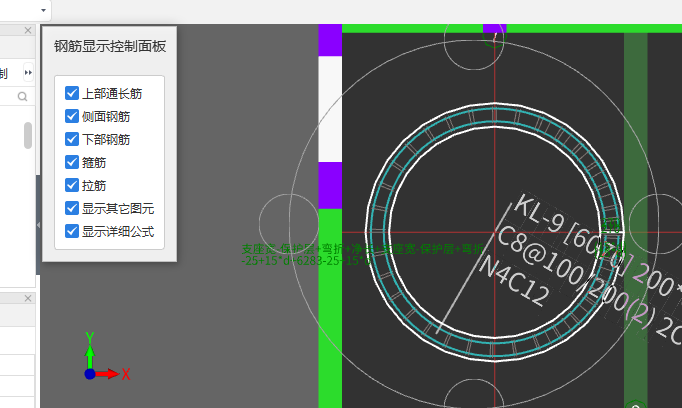Close the lower left side panel
The width and height of the screenshot is (682, 408).
click(x=28, y=298)
